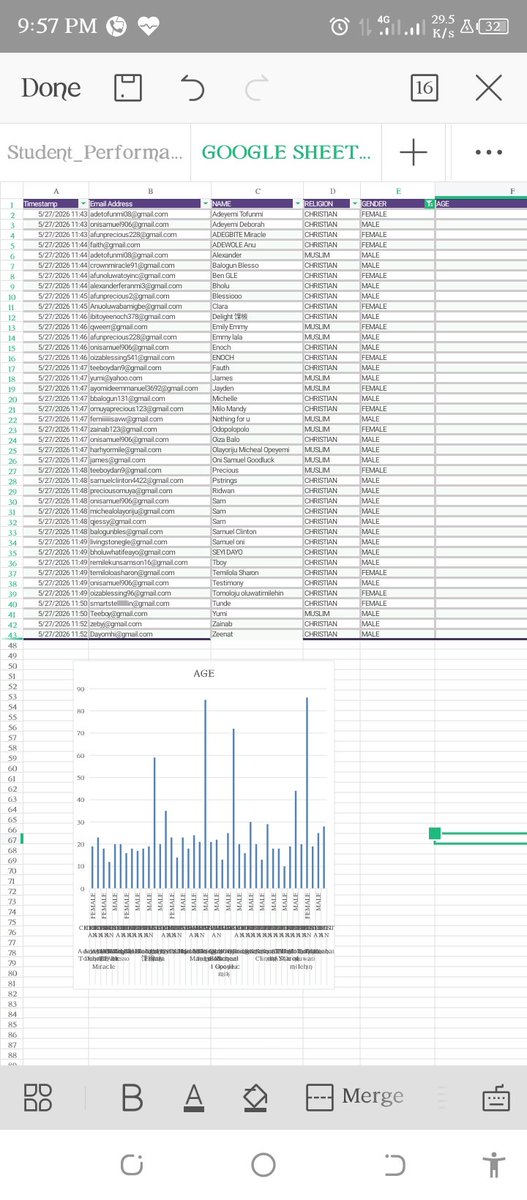
Task: Open the Email Address filter dropdown
Action: [205, 204]
